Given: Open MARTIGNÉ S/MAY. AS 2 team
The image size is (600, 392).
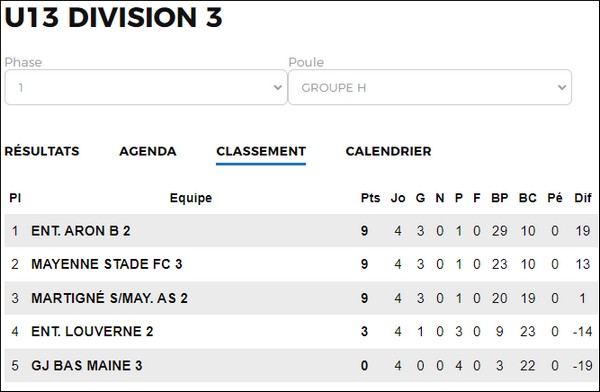Looking at the screenshot, I should pos(109,298).
